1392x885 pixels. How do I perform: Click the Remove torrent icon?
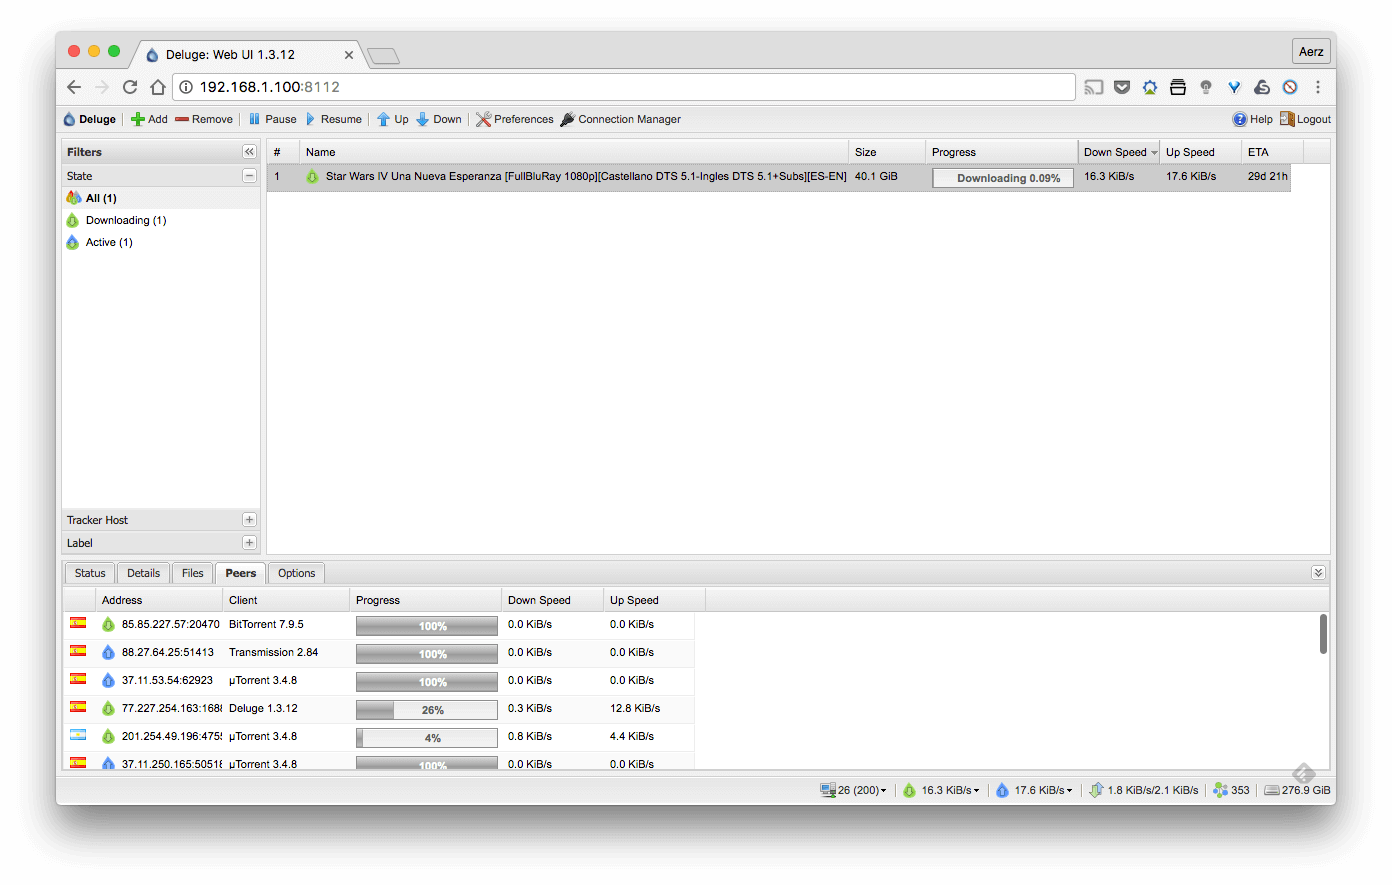click(182, 119)
